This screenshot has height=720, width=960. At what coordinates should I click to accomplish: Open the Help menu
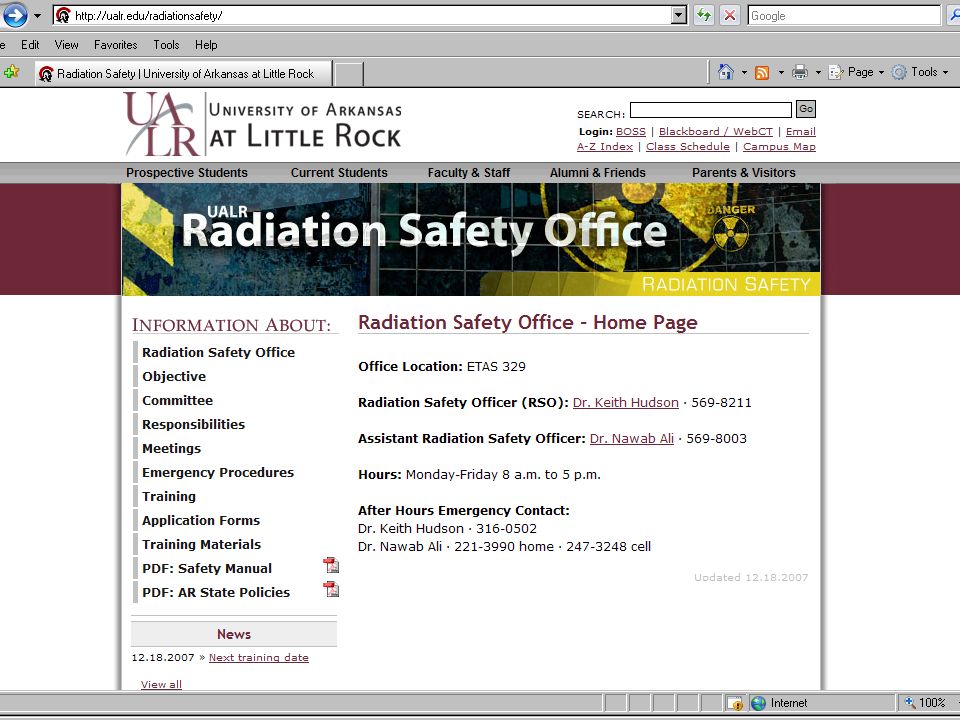coord(206,45)
